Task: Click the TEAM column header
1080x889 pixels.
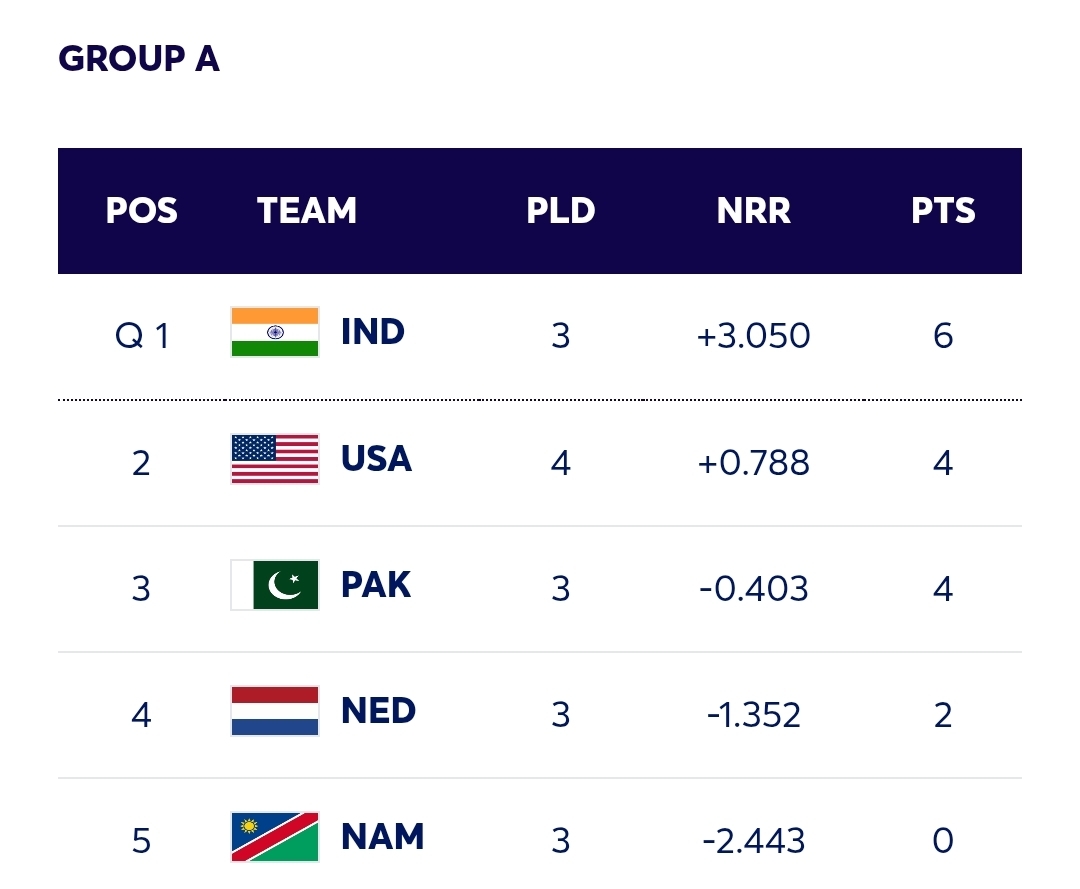Action: tap(307, 212)
